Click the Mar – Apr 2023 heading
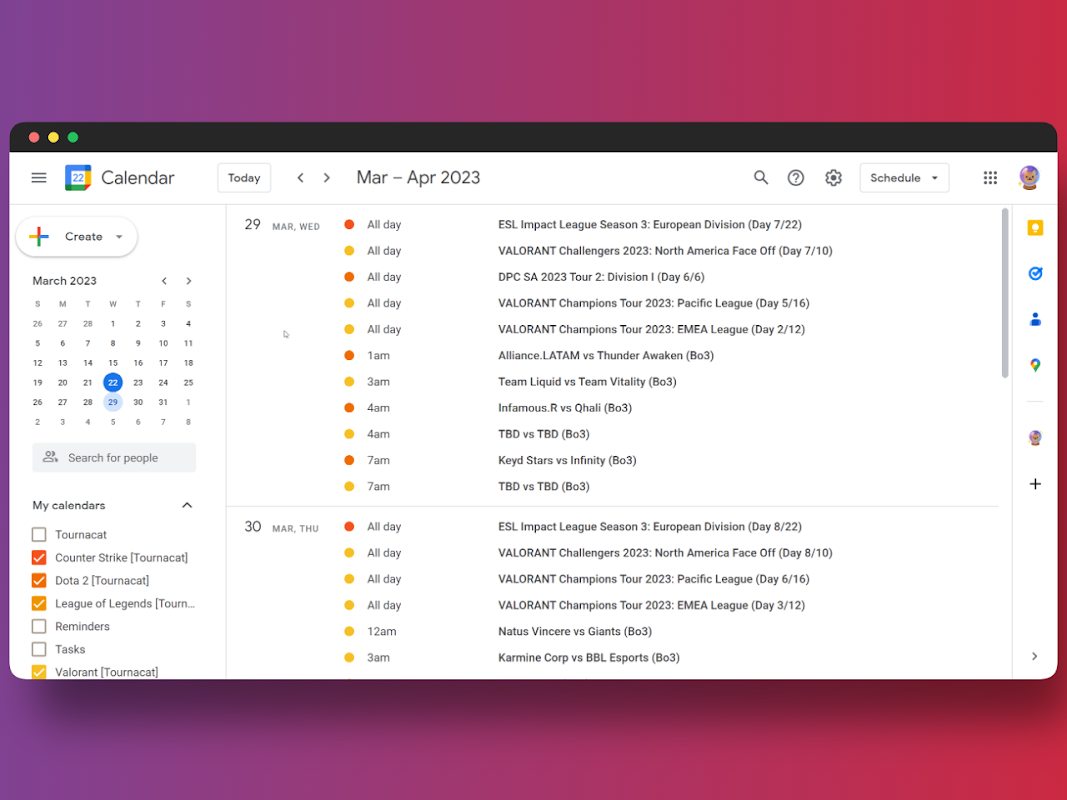1067x800 pixels. click(x=418, y=178)
